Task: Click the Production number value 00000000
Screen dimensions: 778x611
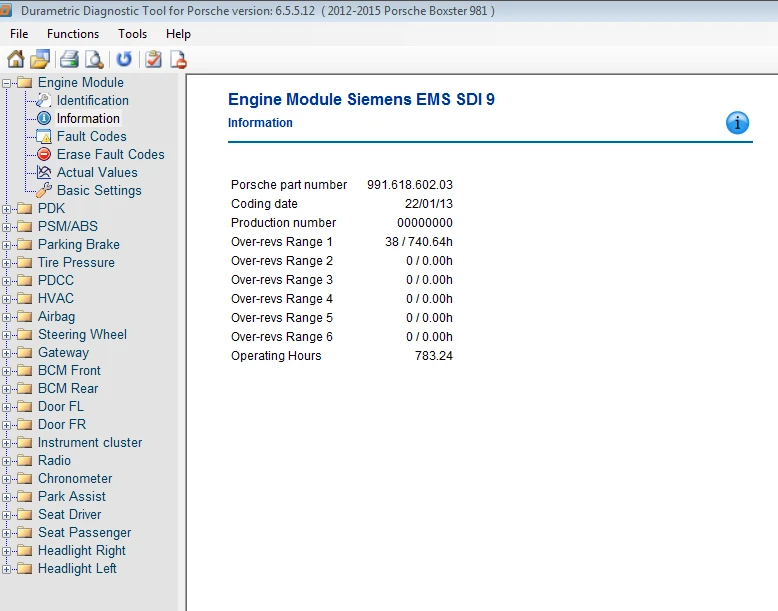Action: pyautogui.click(x=425, y=222)
